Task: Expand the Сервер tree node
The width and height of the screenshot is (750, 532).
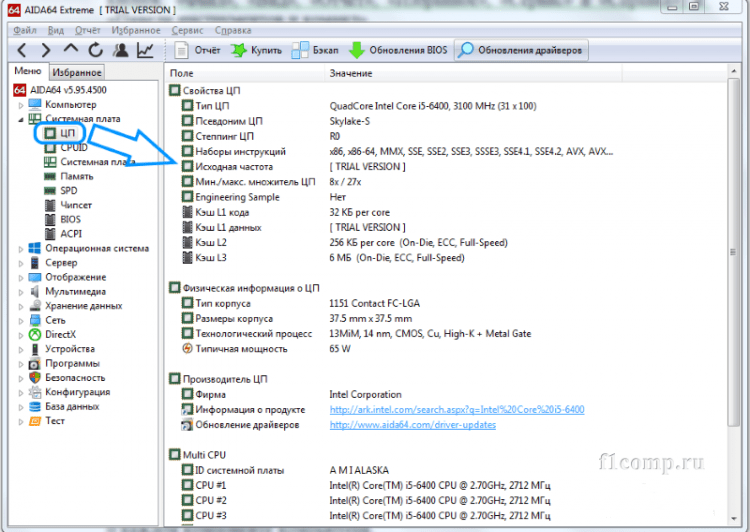Action: (x=21, y=263)
